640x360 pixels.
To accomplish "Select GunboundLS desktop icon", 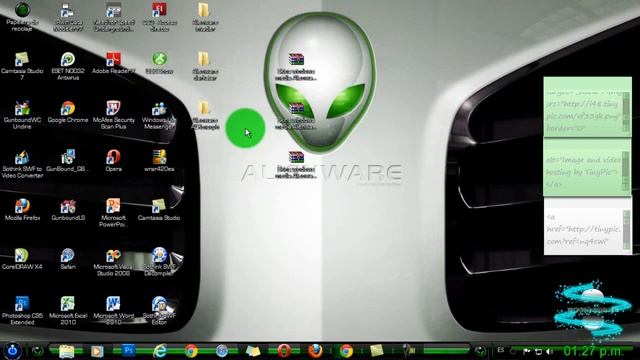I will point(68,210).
